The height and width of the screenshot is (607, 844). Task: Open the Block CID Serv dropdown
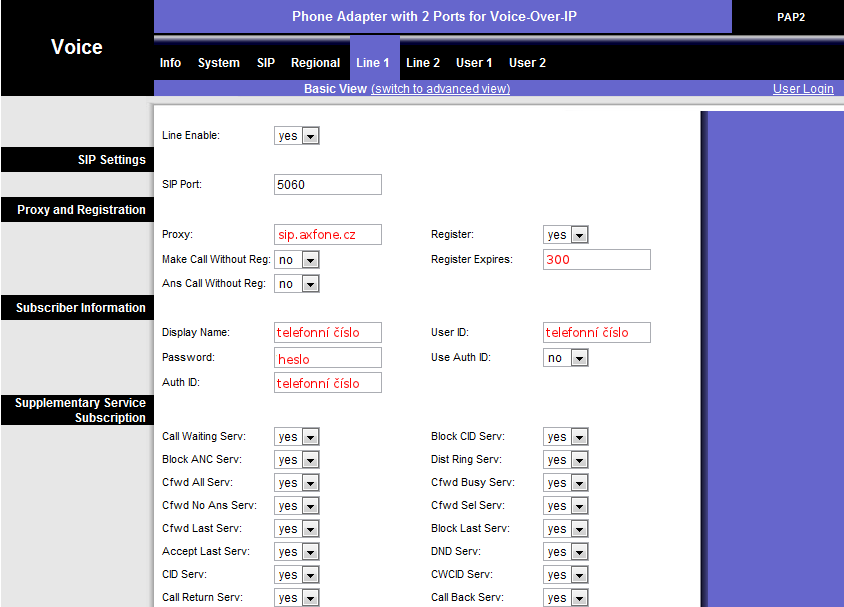[x=566, y=437]
